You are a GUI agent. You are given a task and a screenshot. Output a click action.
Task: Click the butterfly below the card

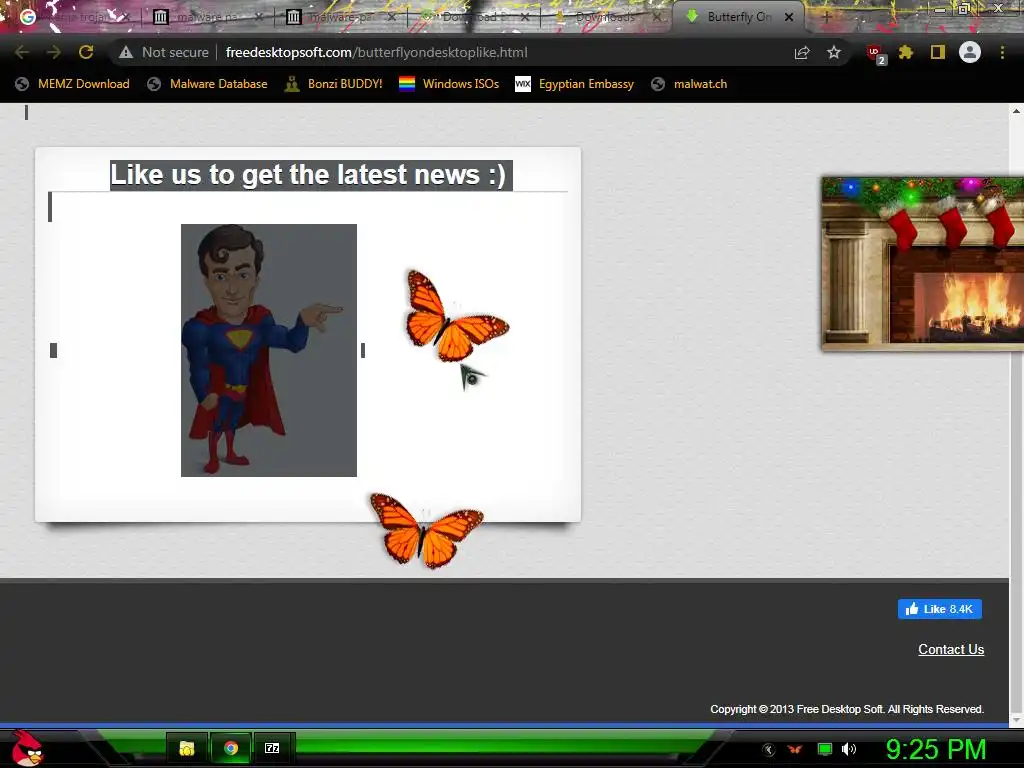tap(426, 530)
